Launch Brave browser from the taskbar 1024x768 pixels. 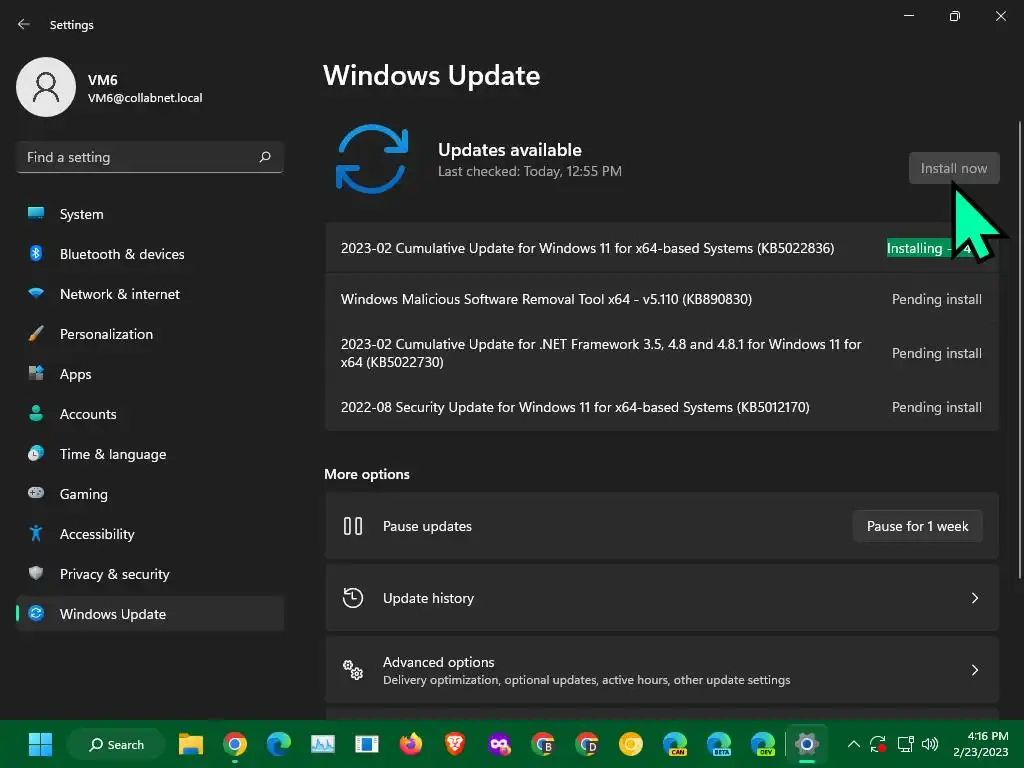455,744
